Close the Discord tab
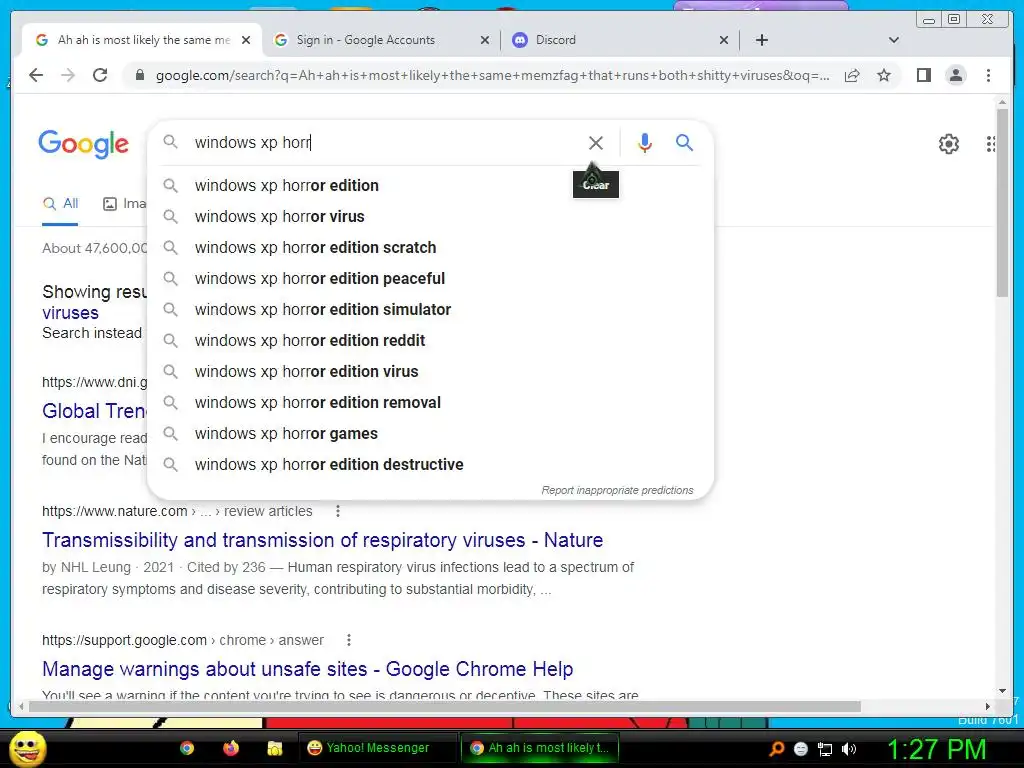Viewport: 1024px width, 768px height. 724,40
